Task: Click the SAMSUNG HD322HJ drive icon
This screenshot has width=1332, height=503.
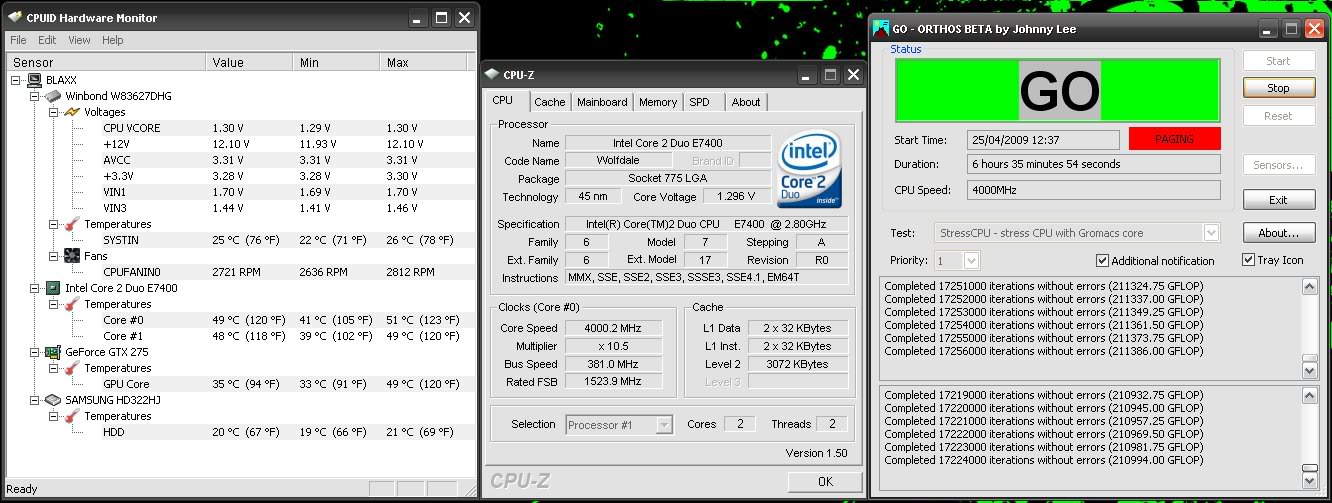Action: (x=53, y=400)
